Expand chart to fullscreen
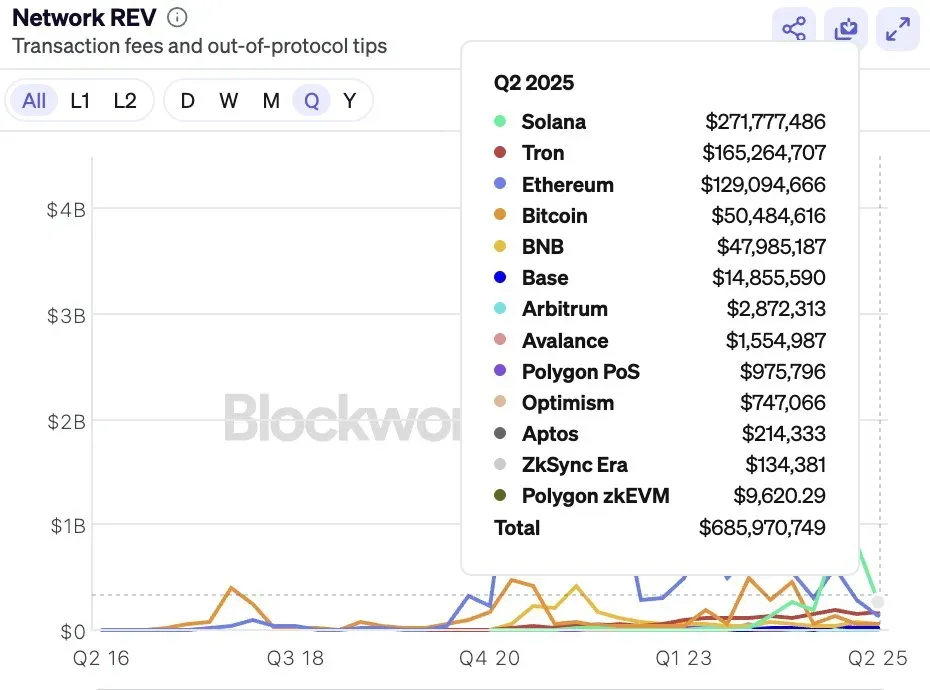This screenshot has width=930, height=690. [897, 29]
